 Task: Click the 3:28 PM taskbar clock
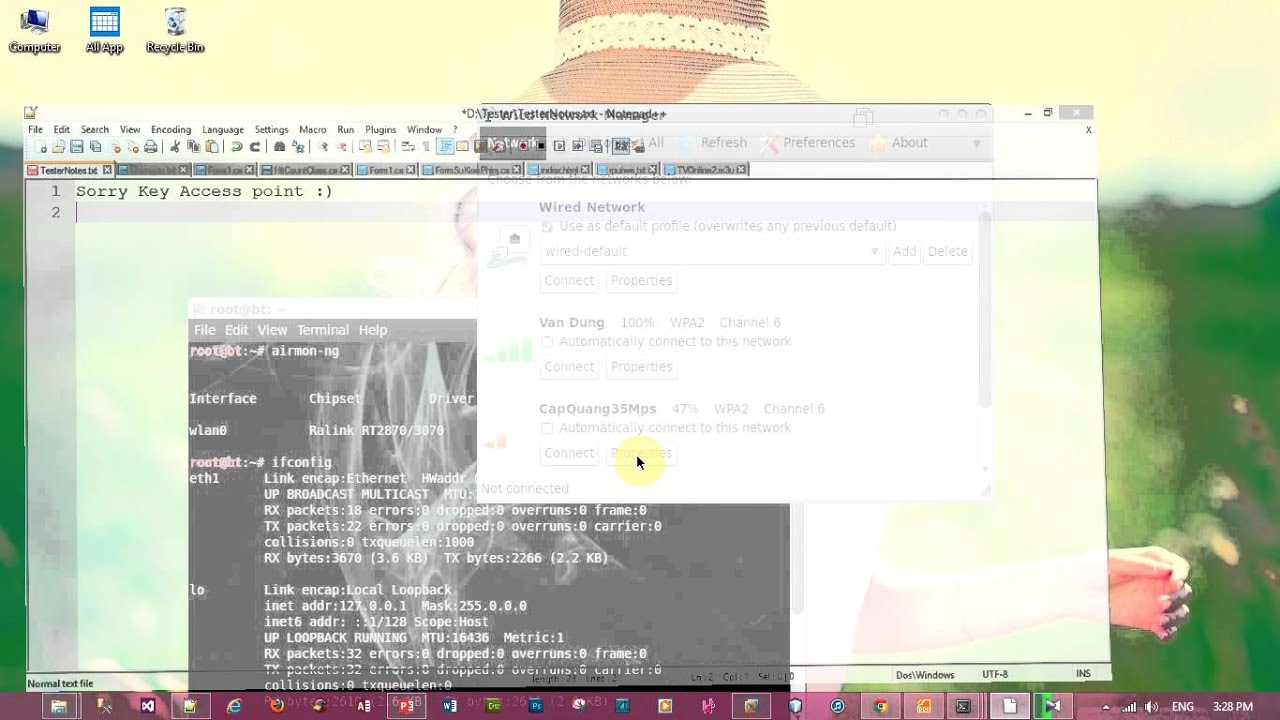[1233, 706]
